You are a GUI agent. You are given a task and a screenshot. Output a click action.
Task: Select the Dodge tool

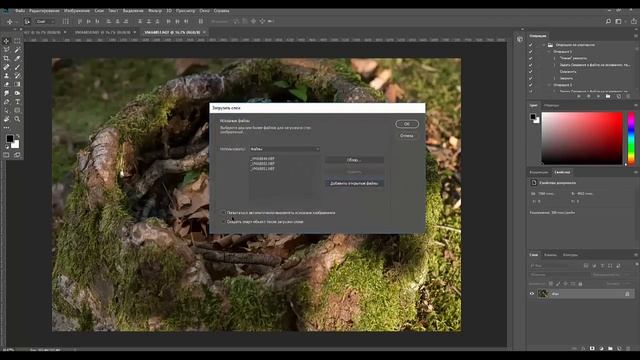click(17, 93)
